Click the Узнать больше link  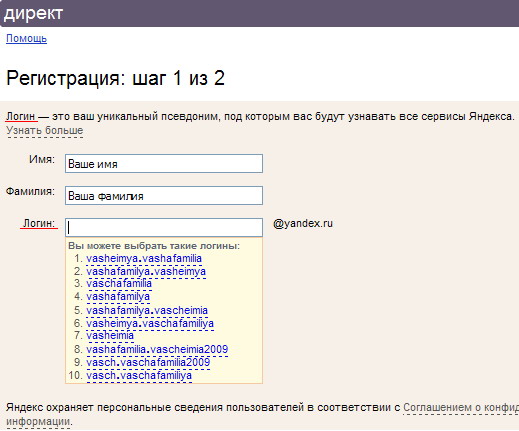pos(45,130)
